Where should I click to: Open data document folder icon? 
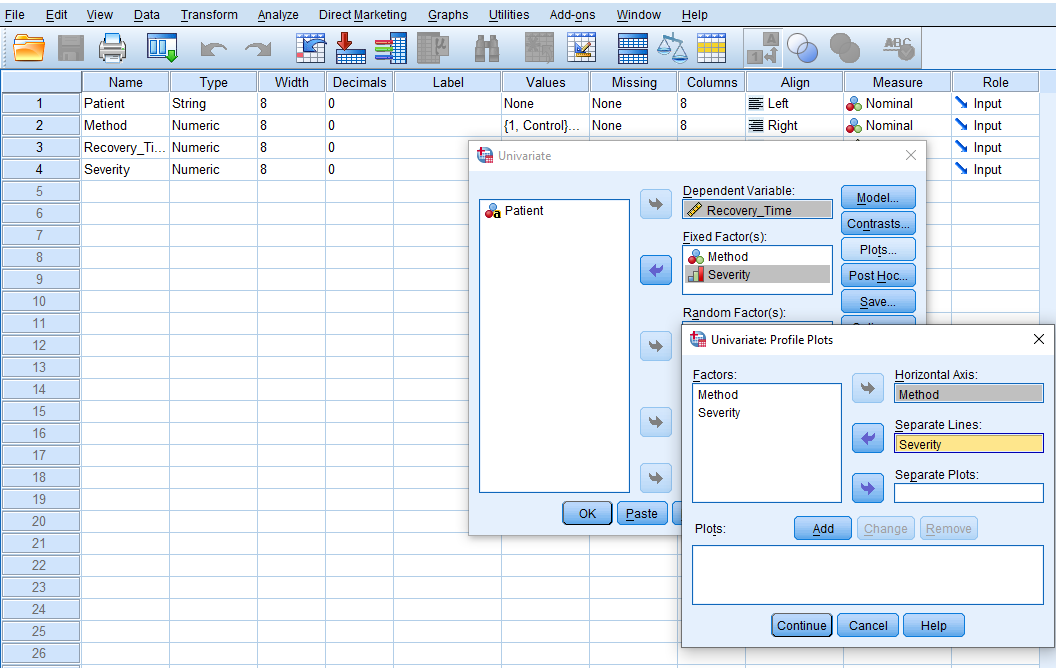(x=29, y=48)
